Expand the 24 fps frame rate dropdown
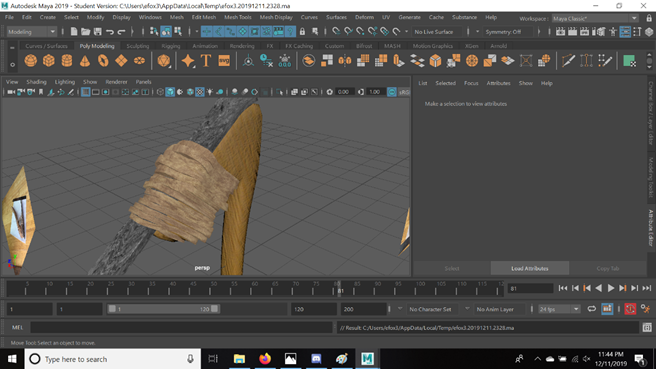Viewport: 656px width, 369px height. click(559, 309)
